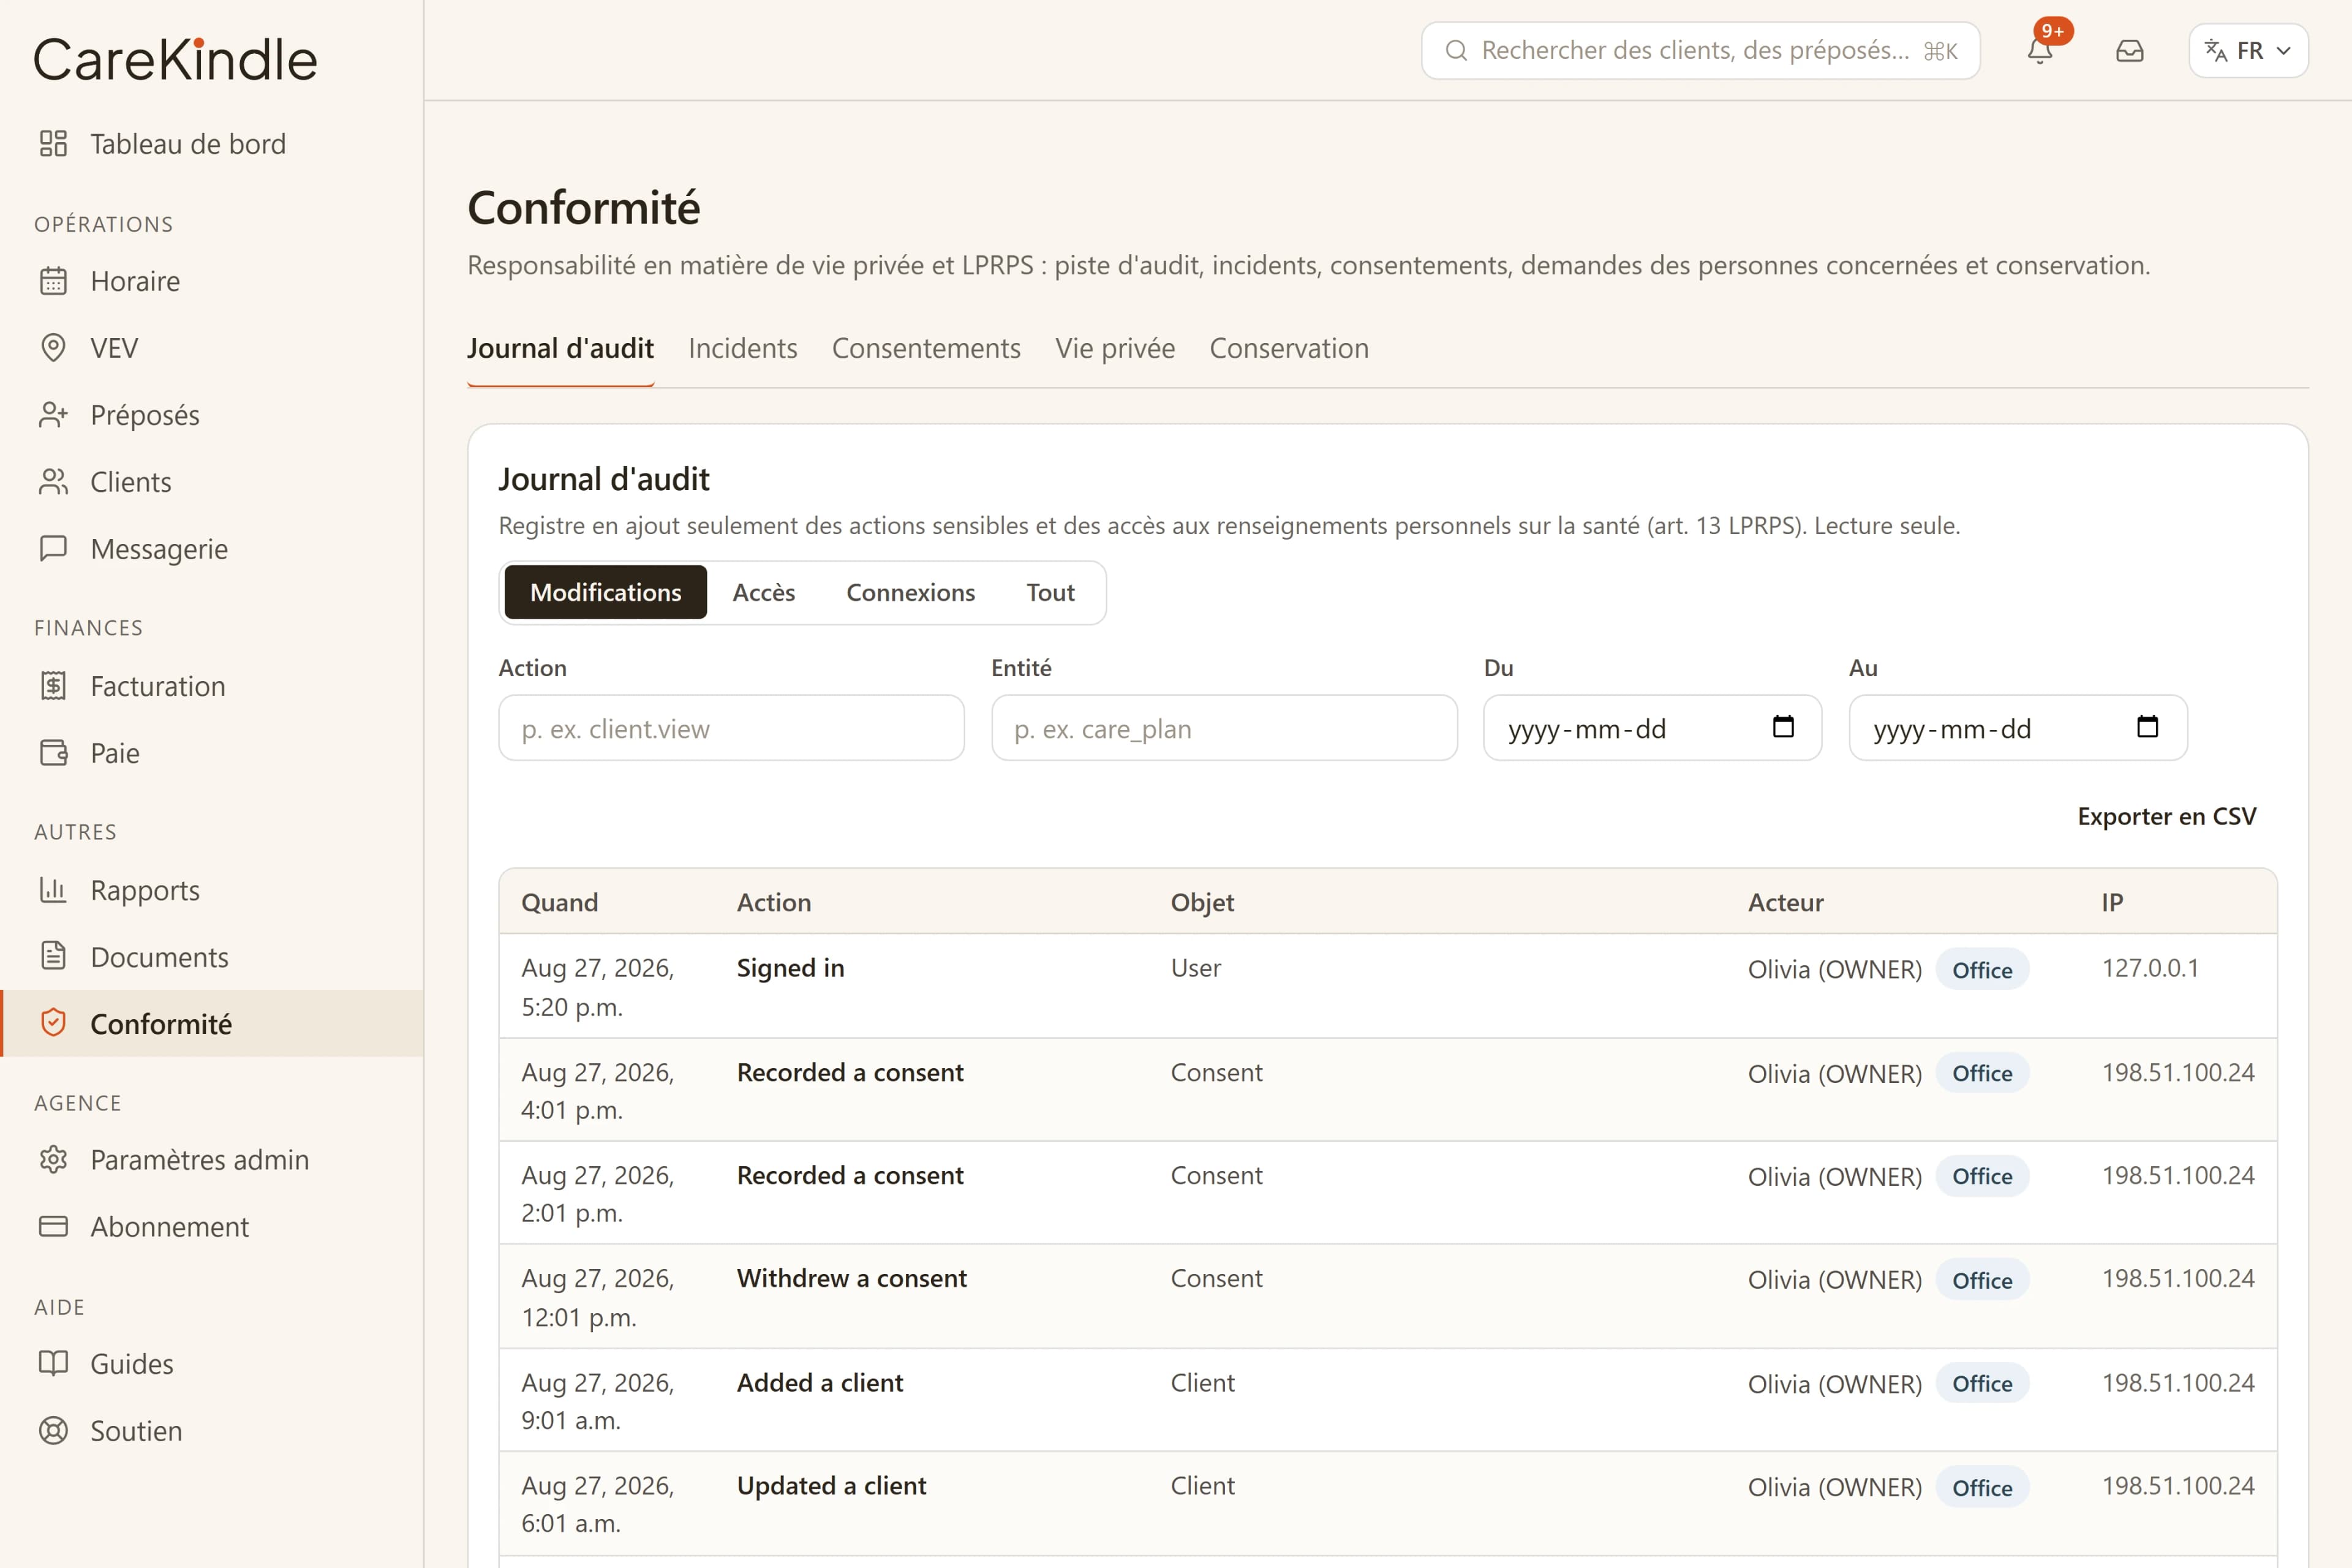Viewport: 2352px width, 1568px height.
Task: Click the Abonnement credit card icon
Action: [x=53, y=1227]
